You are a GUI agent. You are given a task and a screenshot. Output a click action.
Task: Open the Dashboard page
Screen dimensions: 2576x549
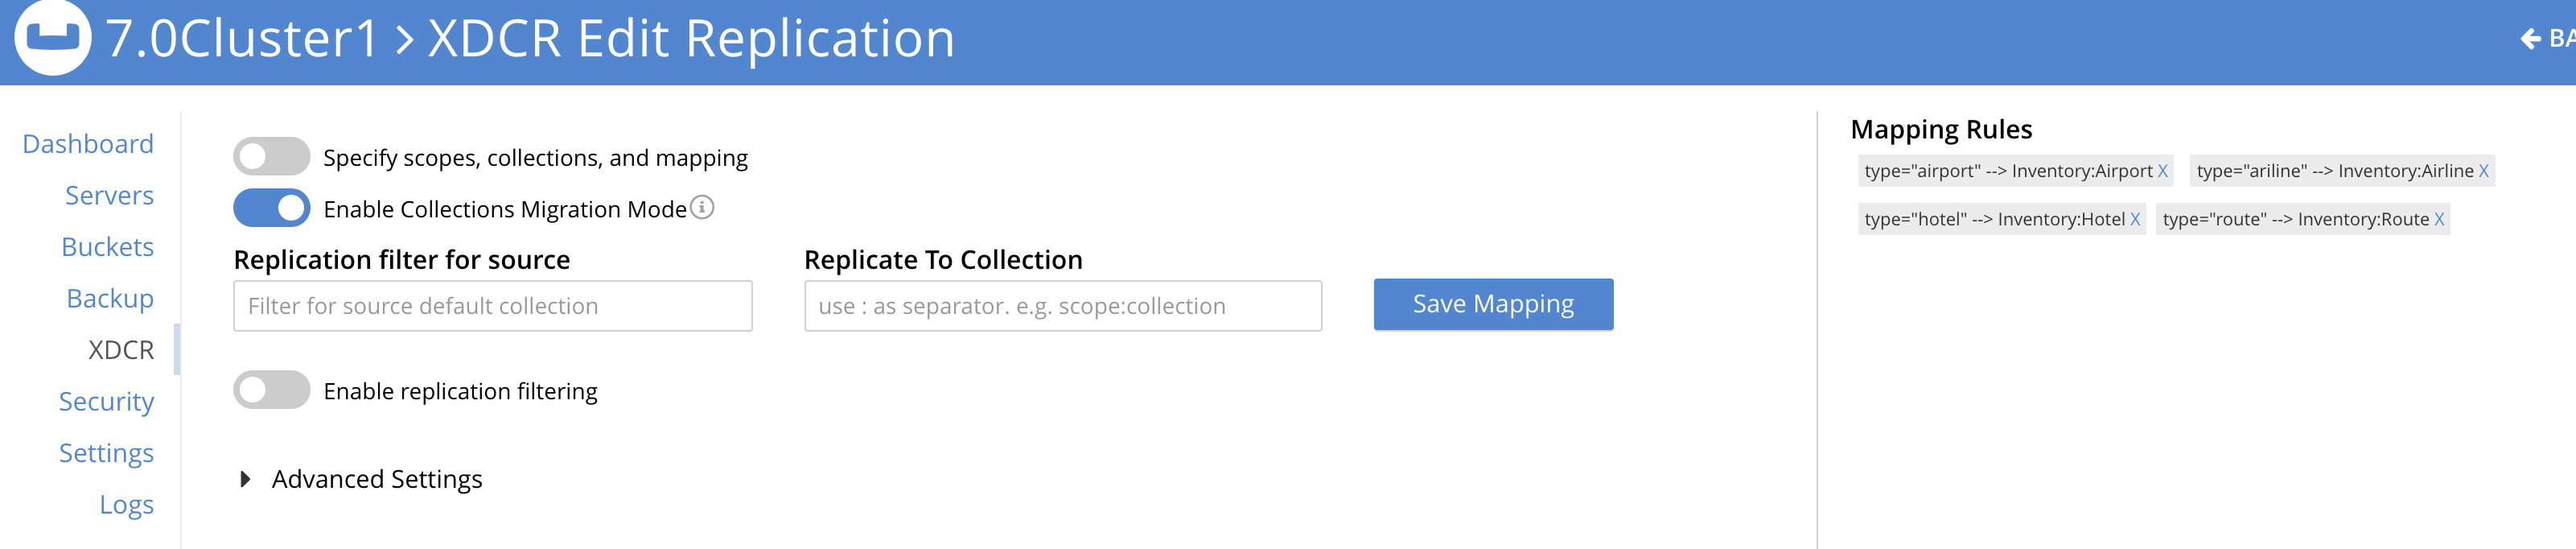coord(88,144)
